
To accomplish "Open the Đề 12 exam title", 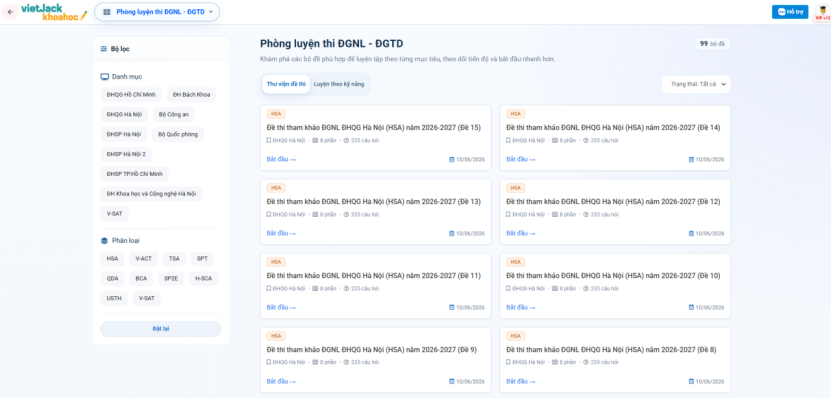I will click(613, 202).
